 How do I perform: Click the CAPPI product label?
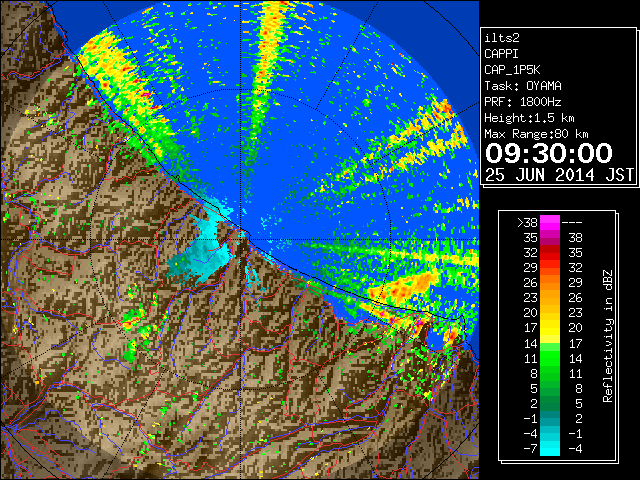(501, 54)
